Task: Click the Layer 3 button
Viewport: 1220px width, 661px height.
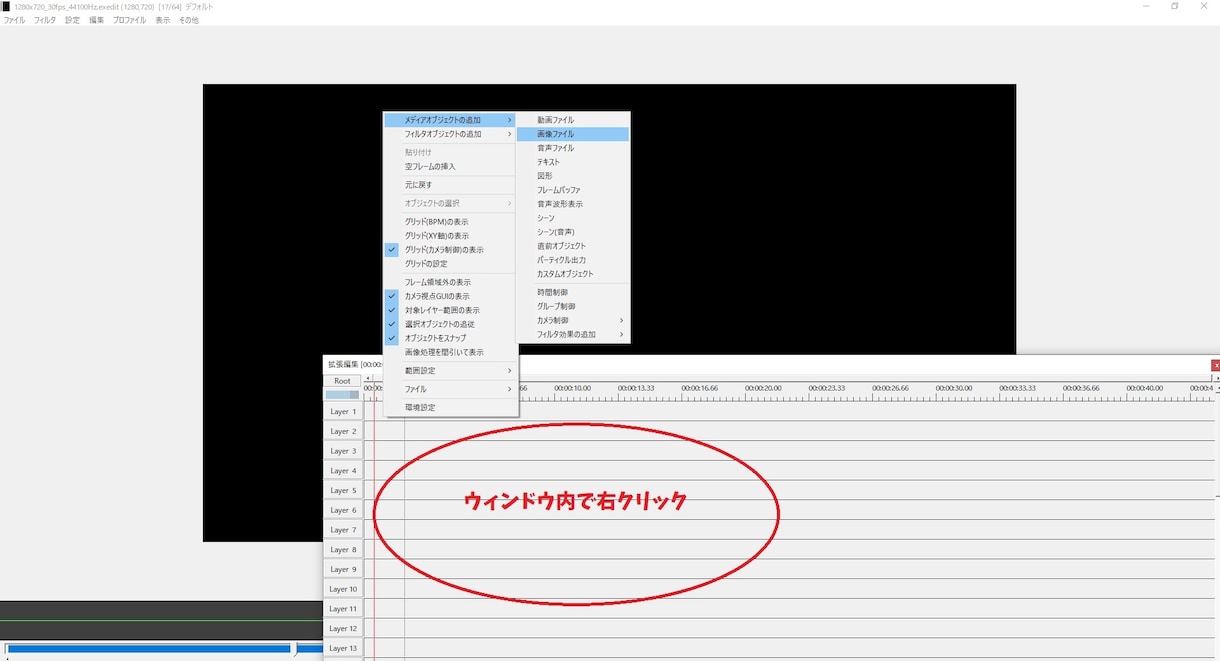Action: click(343, 451)
